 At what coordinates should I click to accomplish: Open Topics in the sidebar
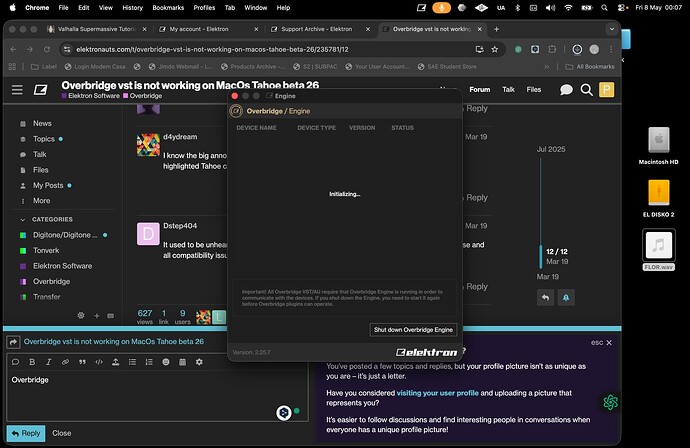42,139
